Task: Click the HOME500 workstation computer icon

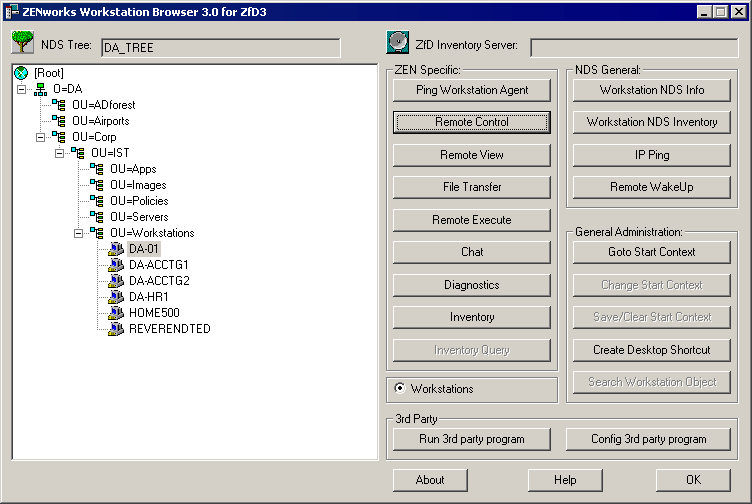Action: coord(116,313)
